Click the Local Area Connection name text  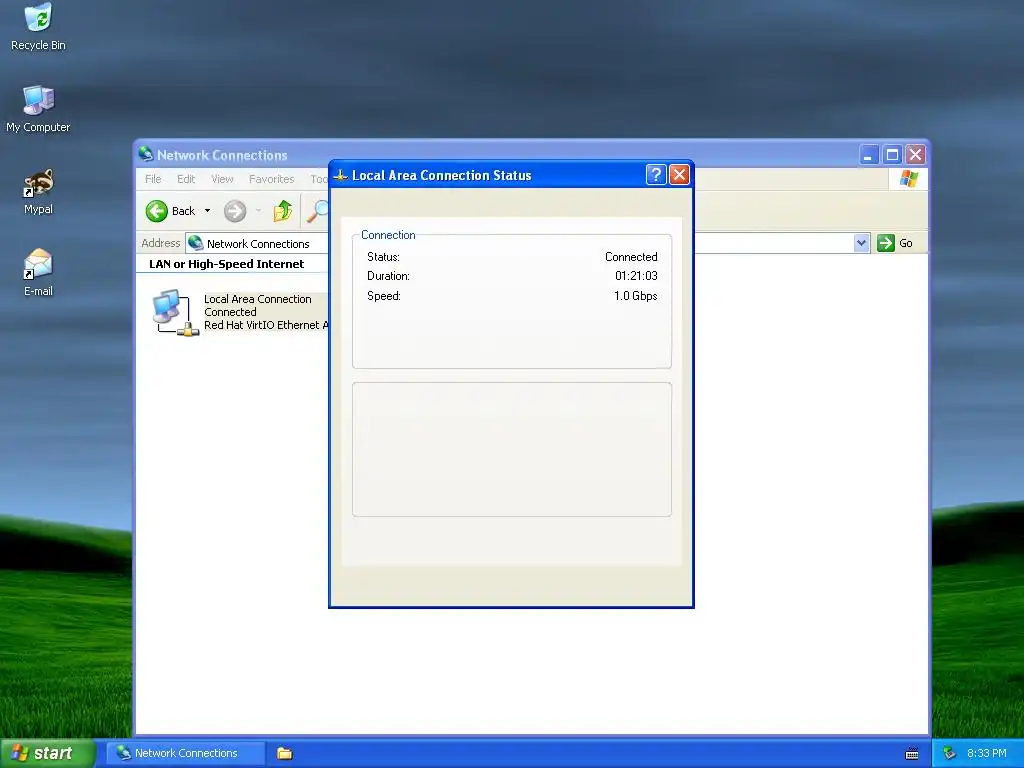(257, 299)
